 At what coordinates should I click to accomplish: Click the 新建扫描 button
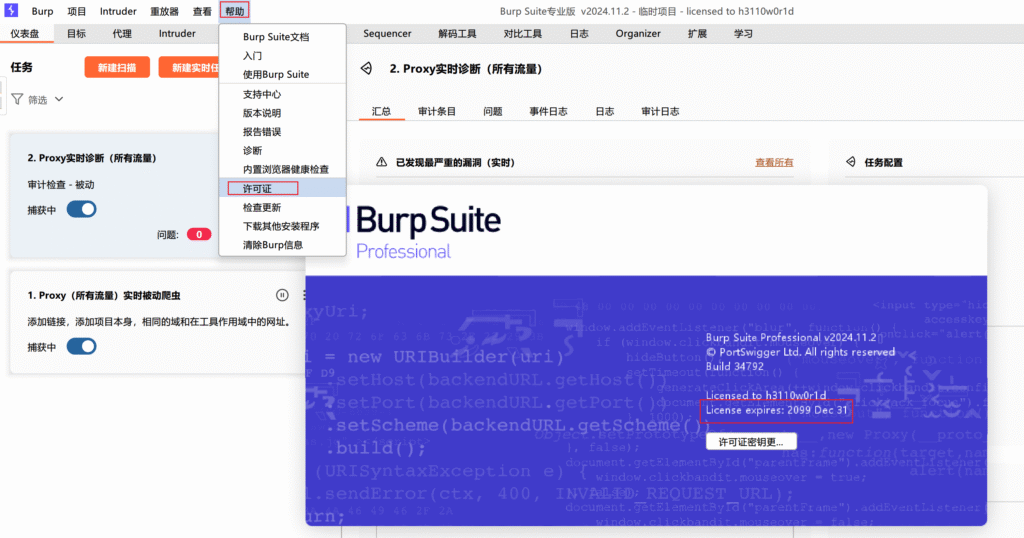[x=117, y=67]
